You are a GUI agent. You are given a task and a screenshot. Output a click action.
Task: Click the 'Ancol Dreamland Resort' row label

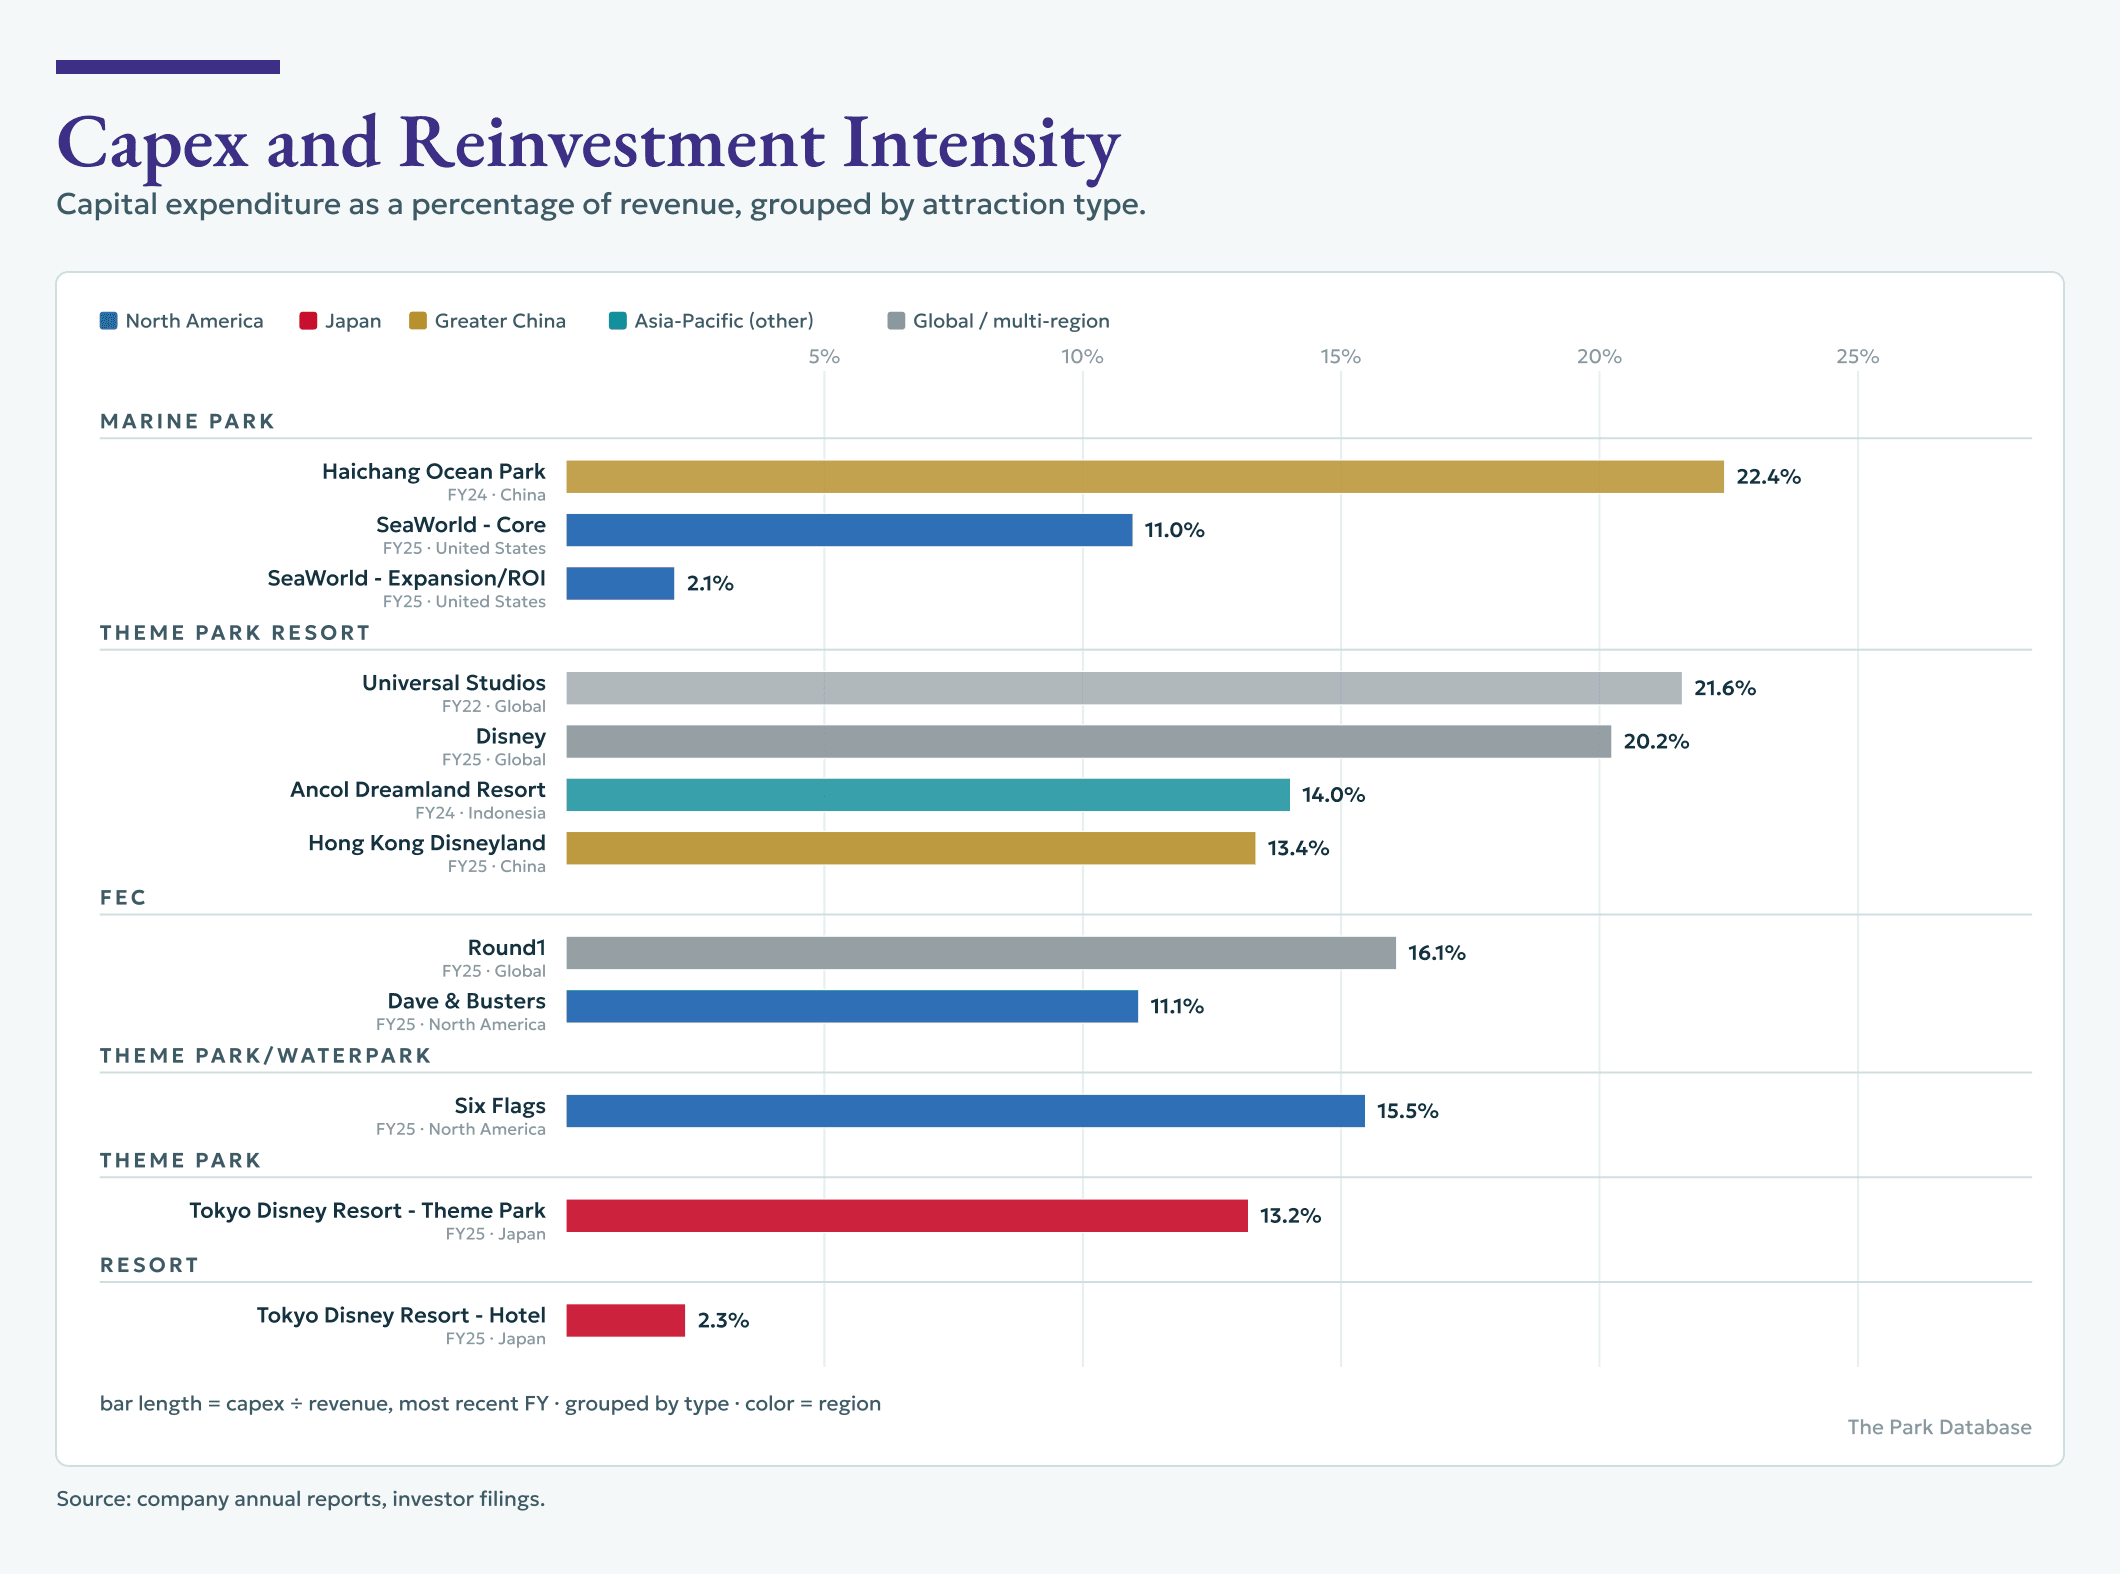pos(418,790)
